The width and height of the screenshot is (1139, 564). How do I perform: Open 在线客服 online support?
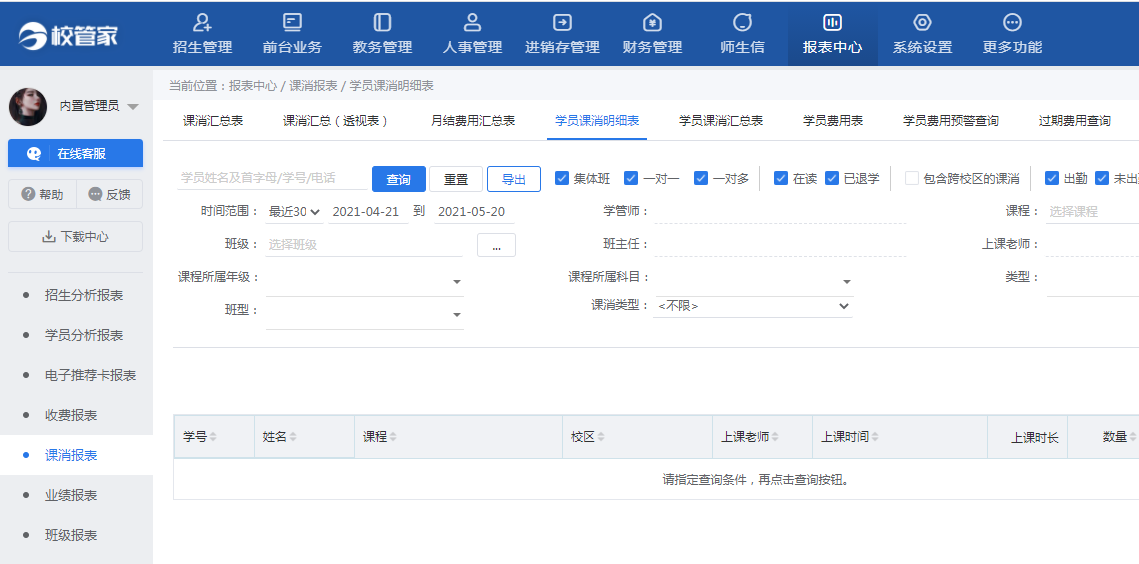76,153
